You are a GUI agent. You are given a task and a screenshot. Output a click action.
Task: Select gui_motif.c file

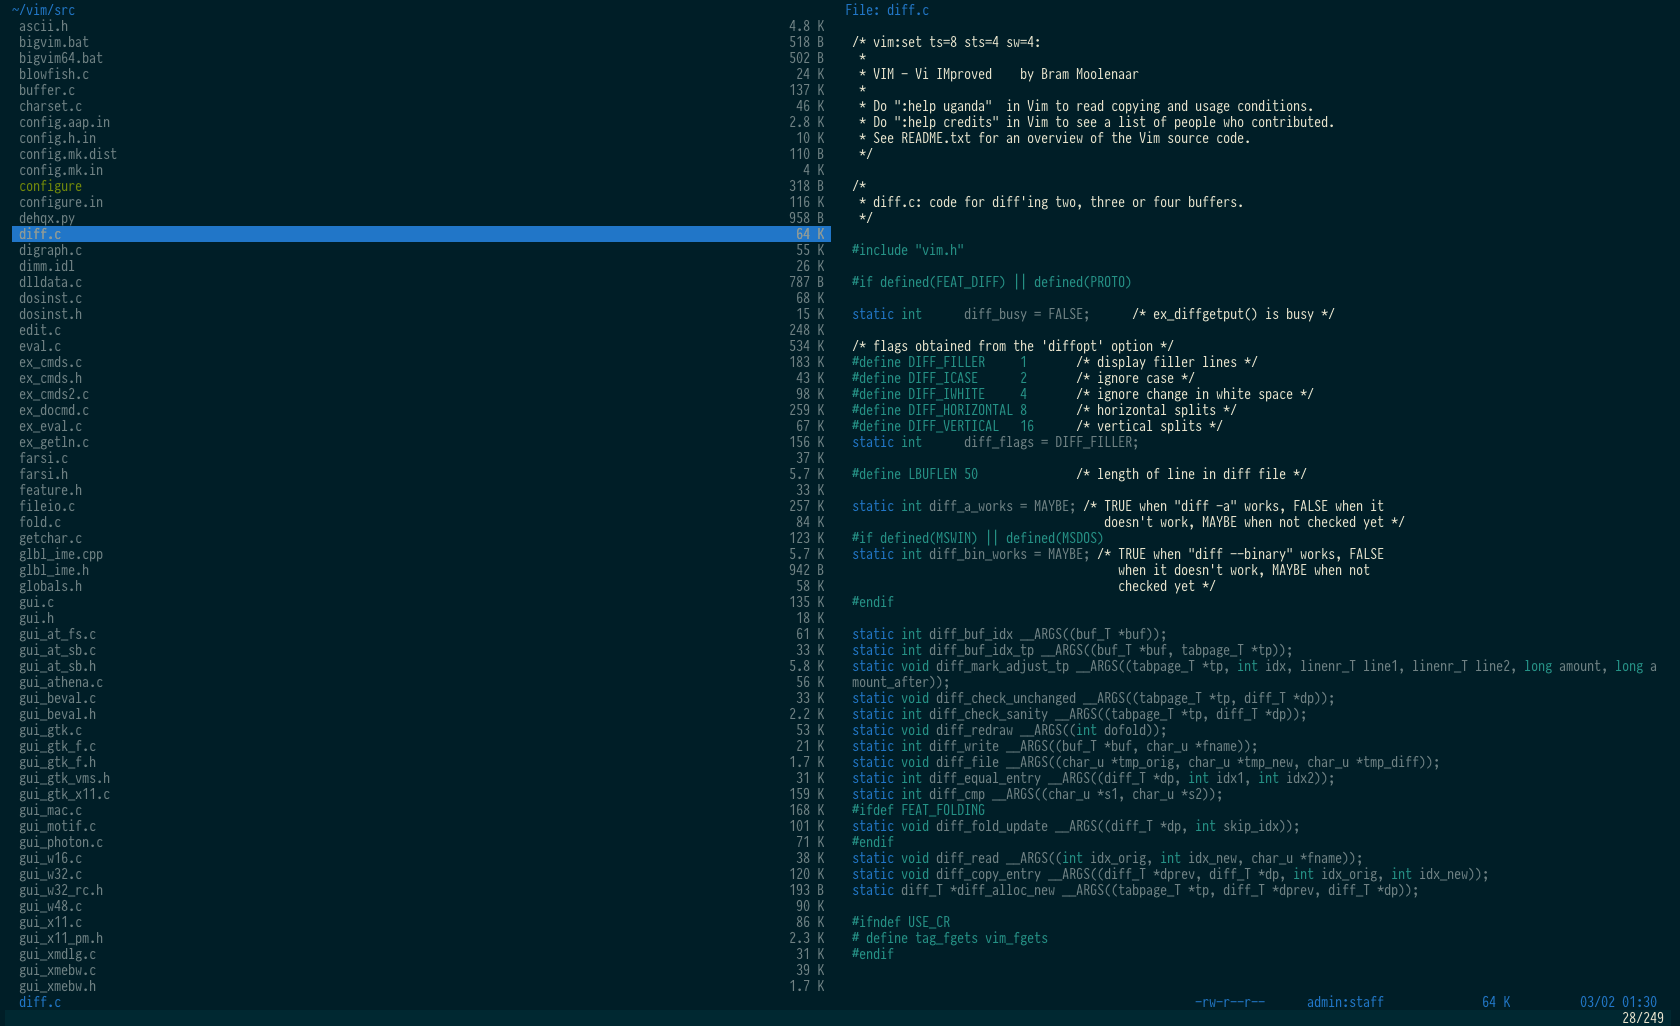pos(421,826)
